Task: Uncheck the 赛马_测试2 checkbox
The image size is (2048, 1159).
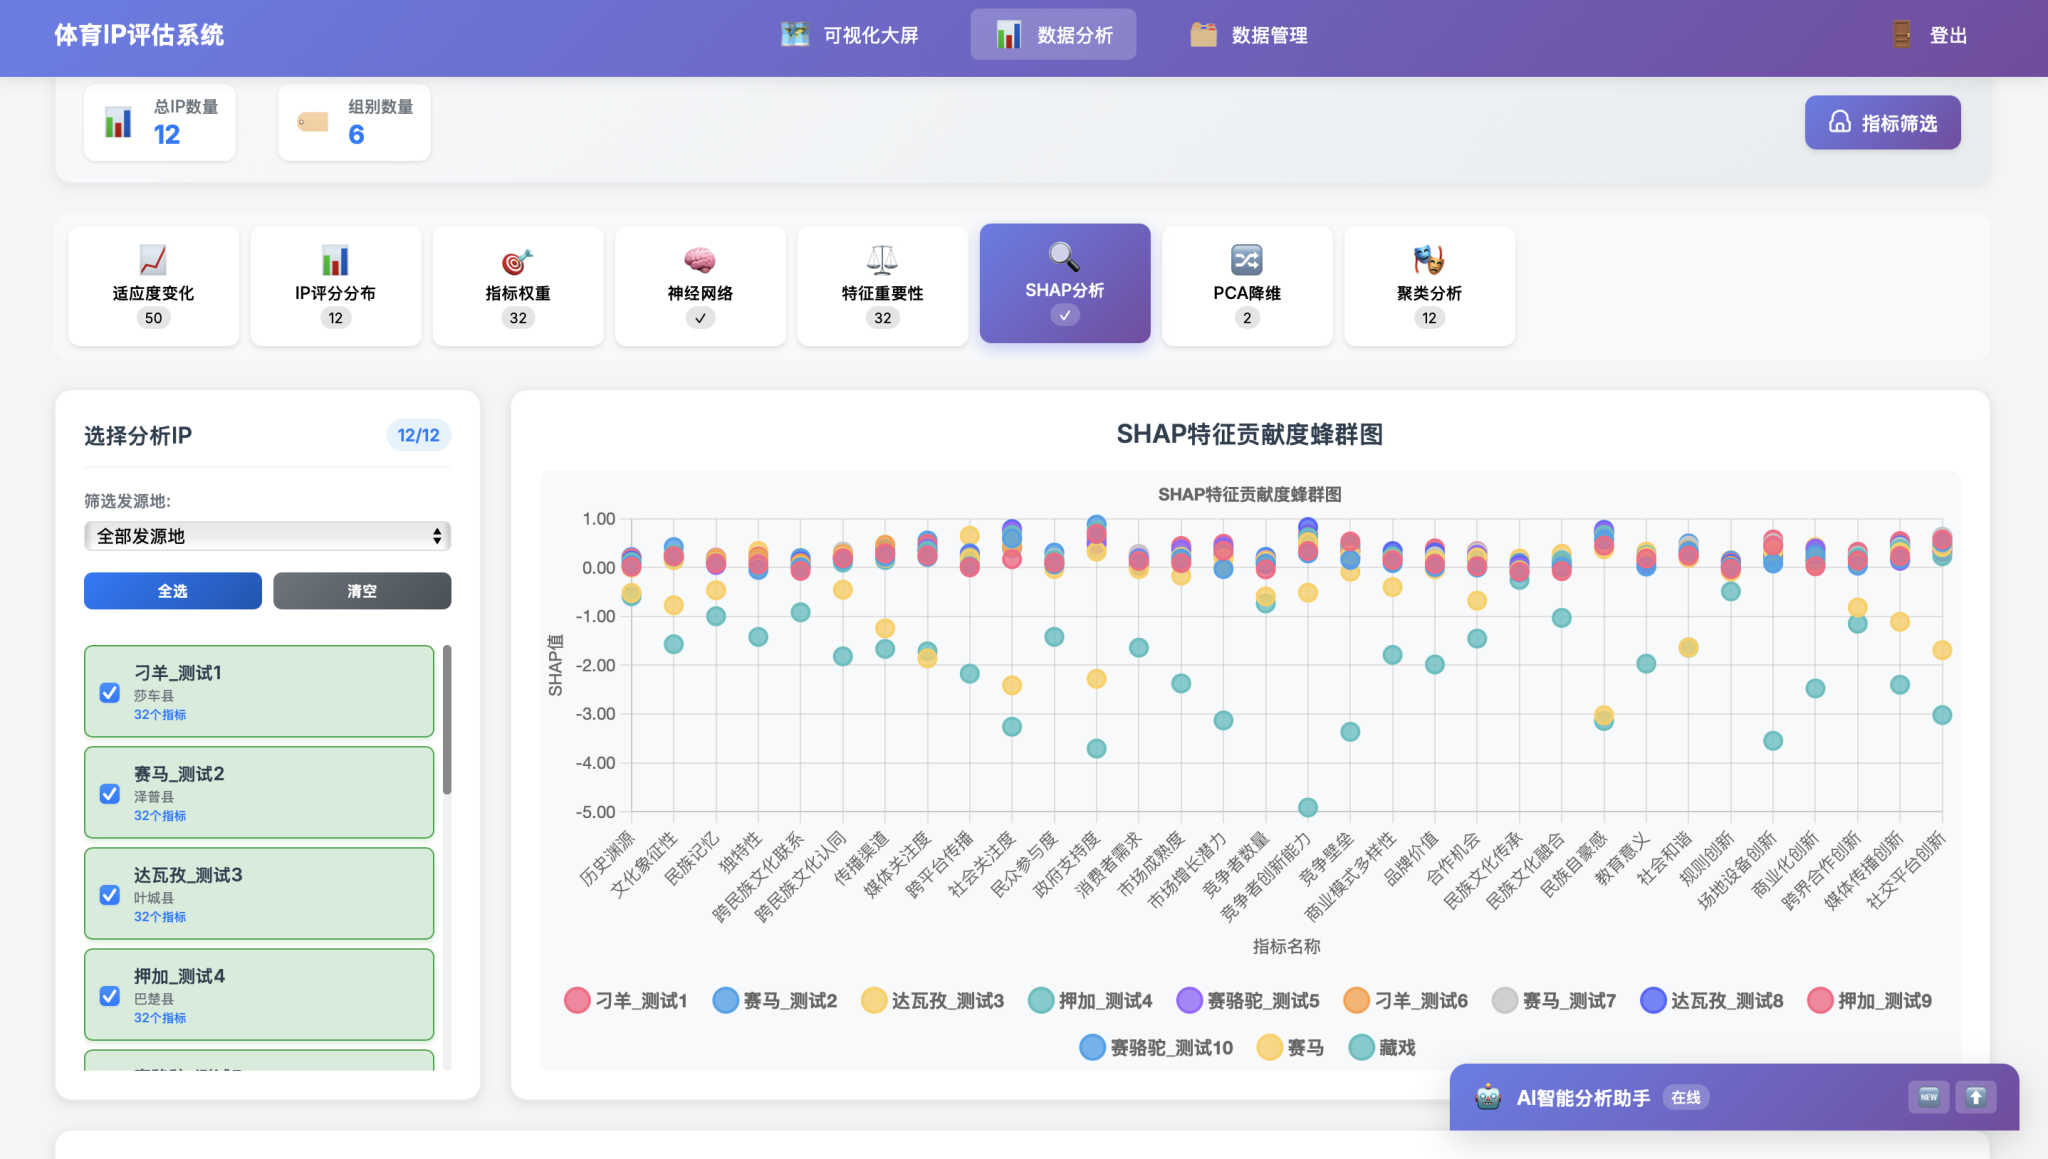Action: coord(110,793)
